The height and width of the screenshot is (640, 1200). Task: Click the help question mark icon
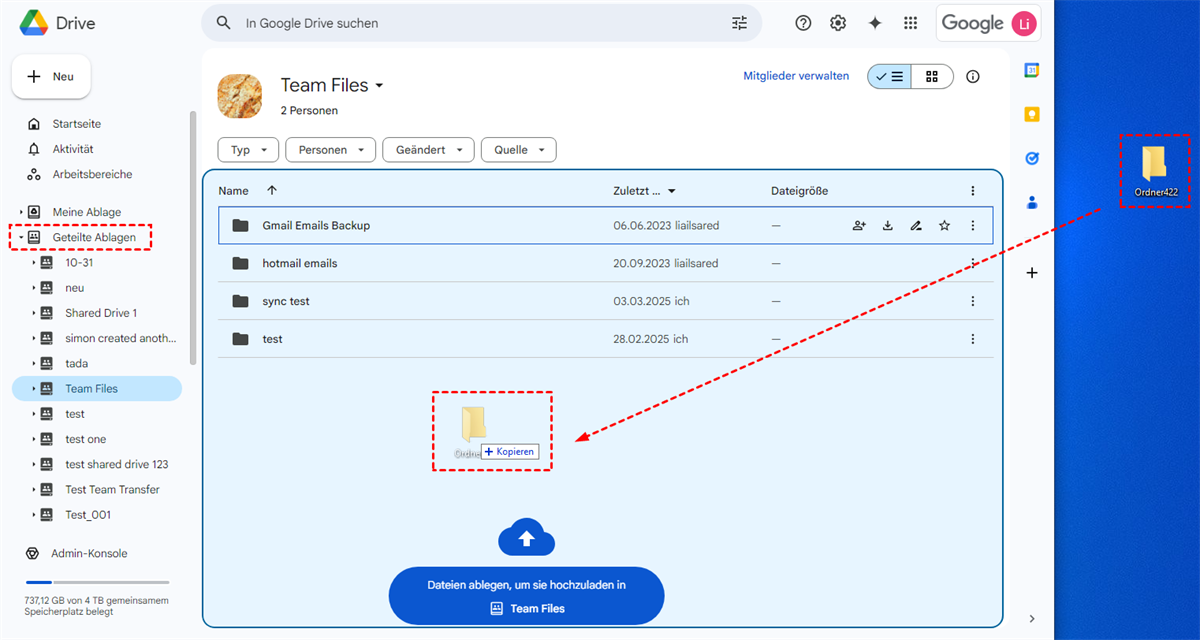803,23
